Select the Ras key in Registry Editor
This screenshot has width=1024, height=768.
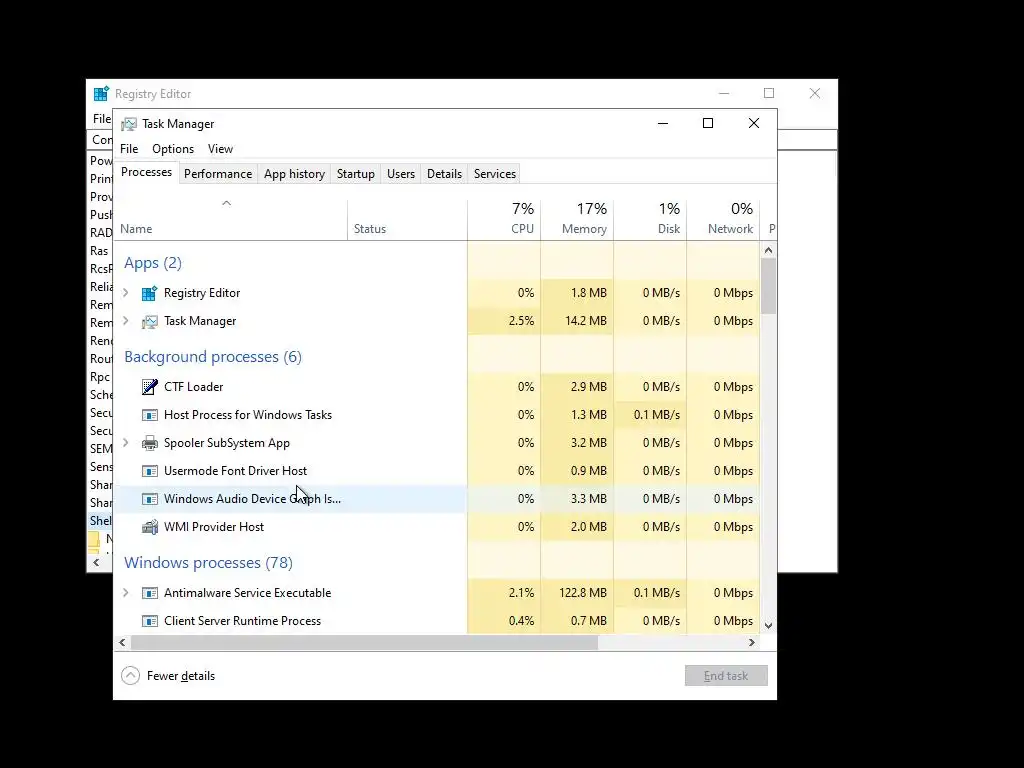click(99, 251)
